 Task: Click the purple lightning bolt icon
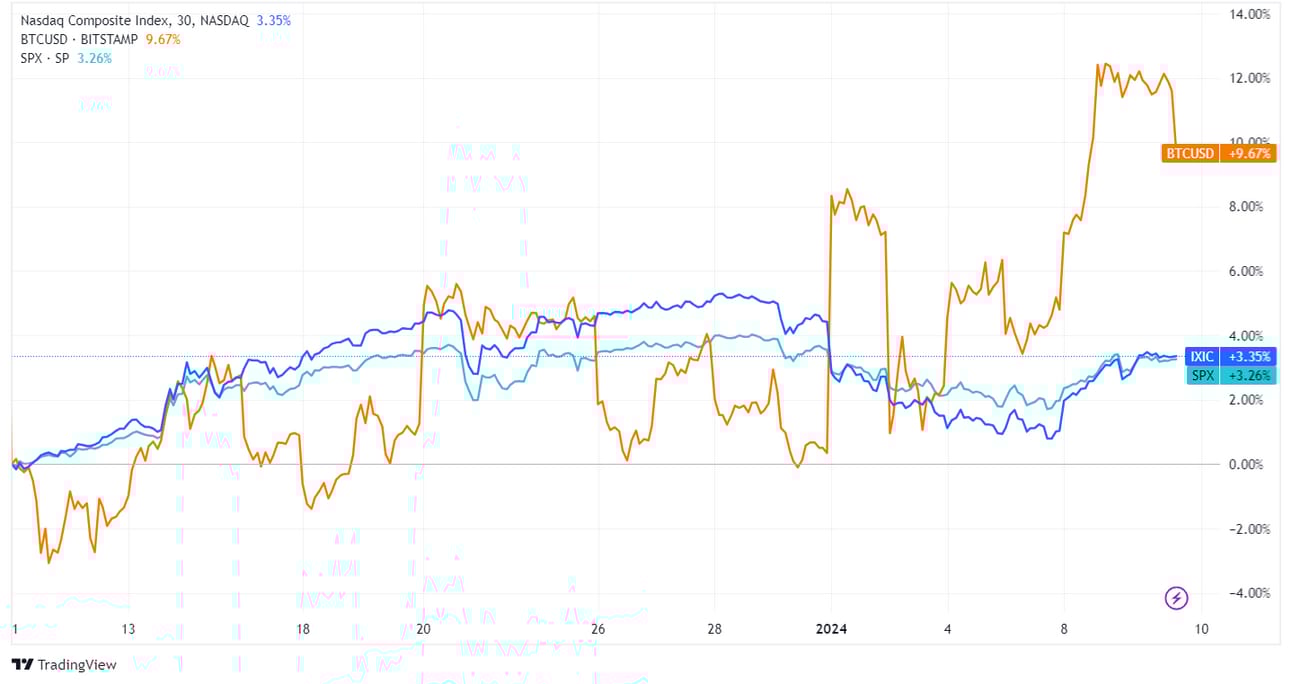[1177, 598]
